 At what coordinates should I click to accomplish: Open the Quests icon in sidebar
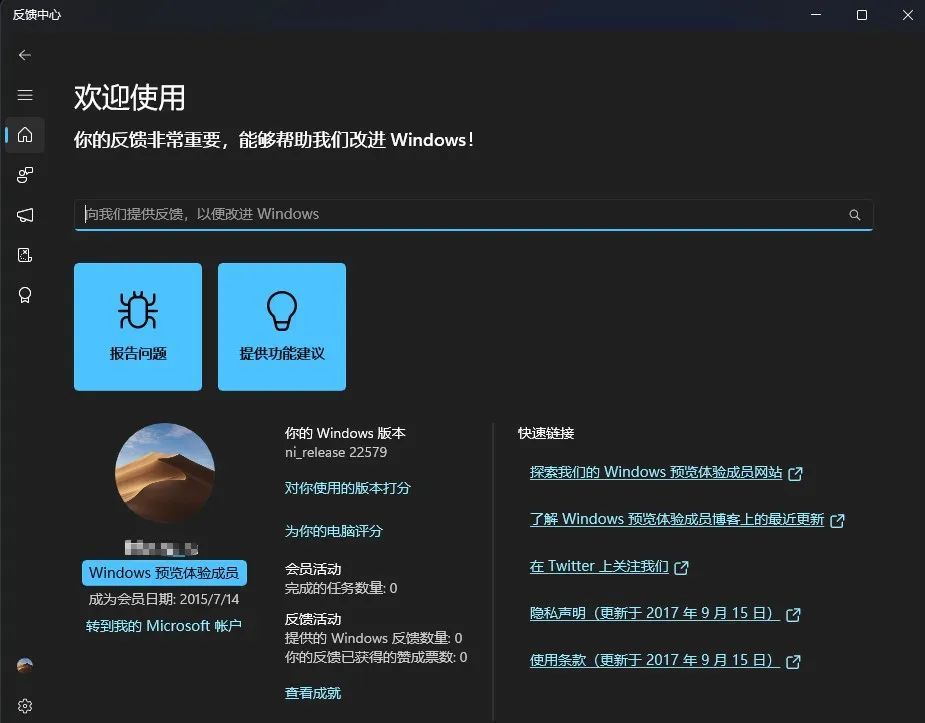pyautogui.click(x=25, y=255)
